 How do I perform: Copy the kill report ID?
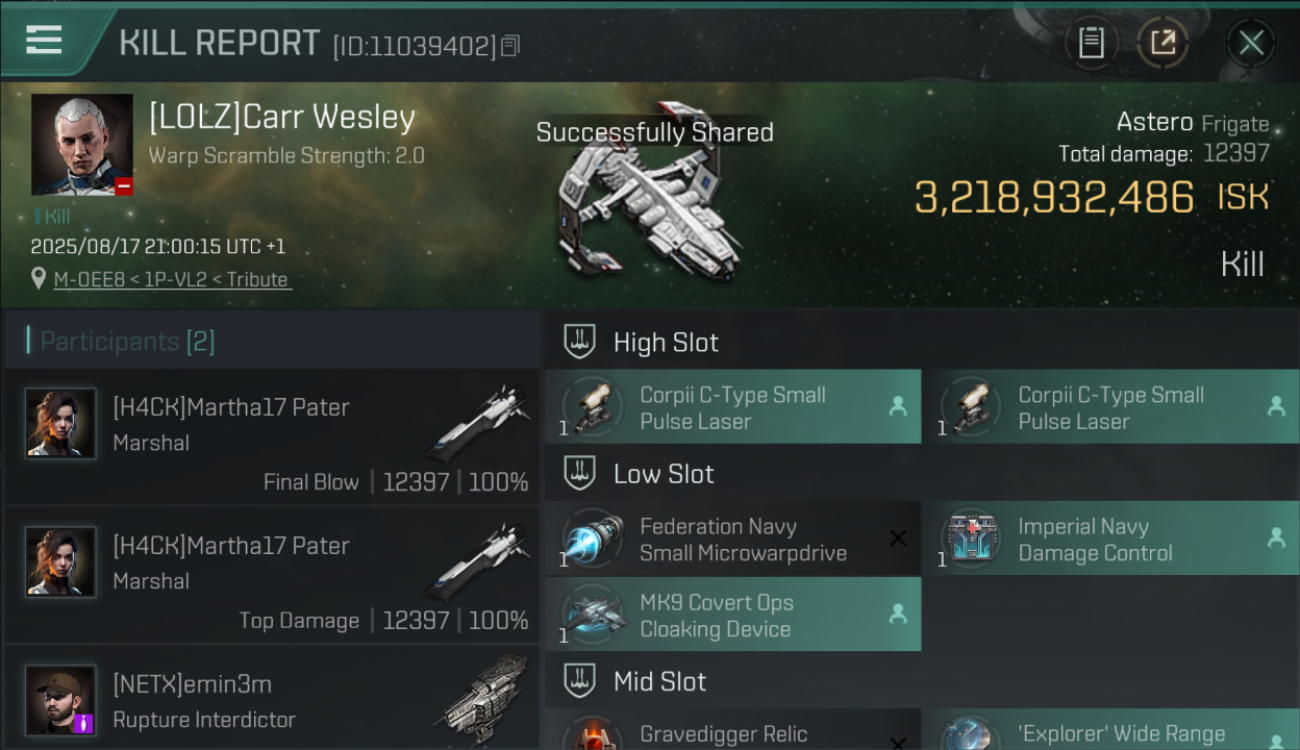[x=510, y=45]
